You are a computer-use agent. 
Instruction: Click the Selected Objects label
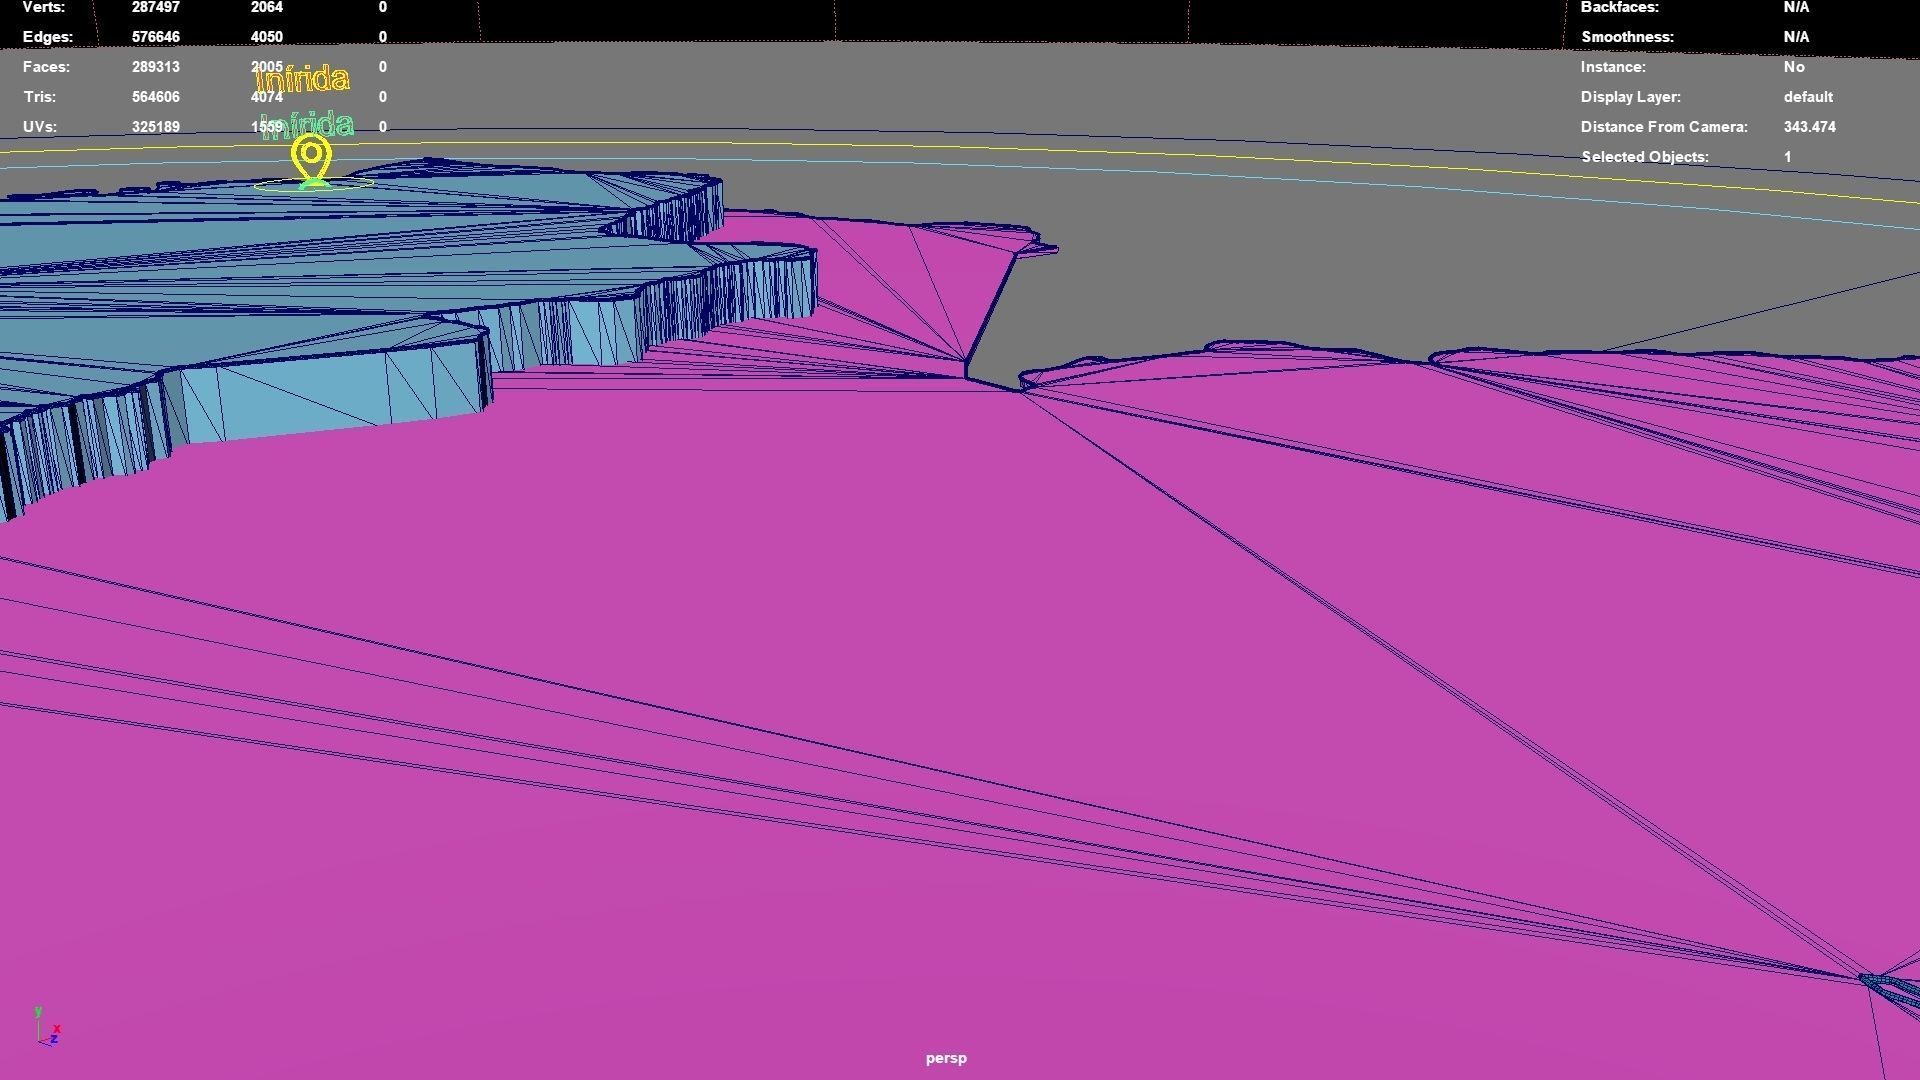(1644, 157)
